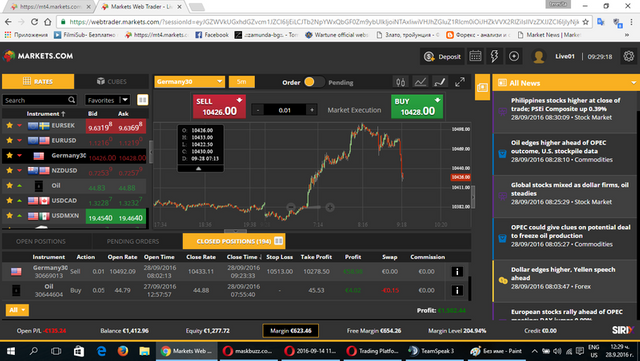
Task: Click the Margin €623.46 box
Action: click(291, 331)
